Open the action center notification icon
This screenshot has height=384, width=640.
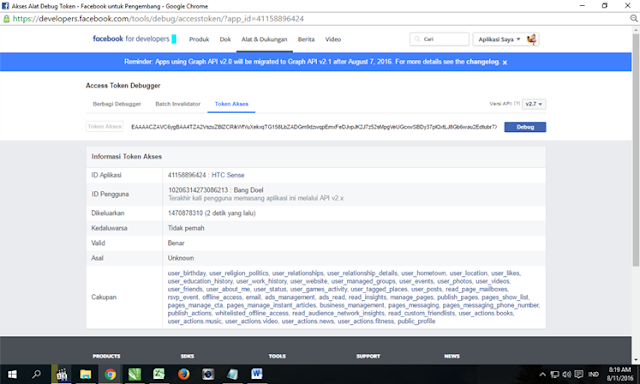[x=579, y=375]
